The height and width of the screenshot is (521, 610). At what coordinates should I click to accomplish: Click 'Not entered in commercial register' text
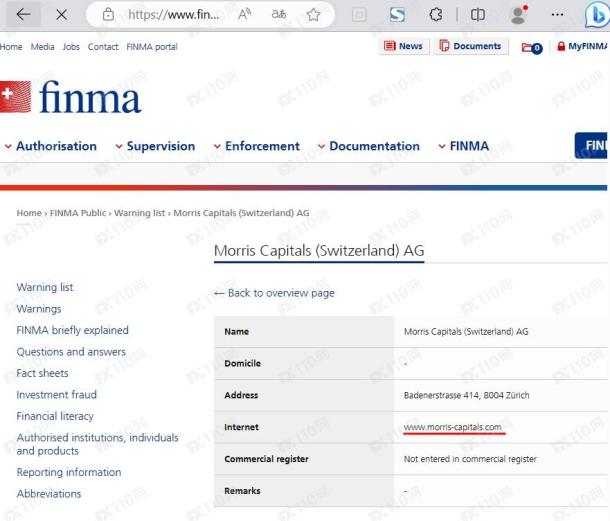tap(470, 459)
